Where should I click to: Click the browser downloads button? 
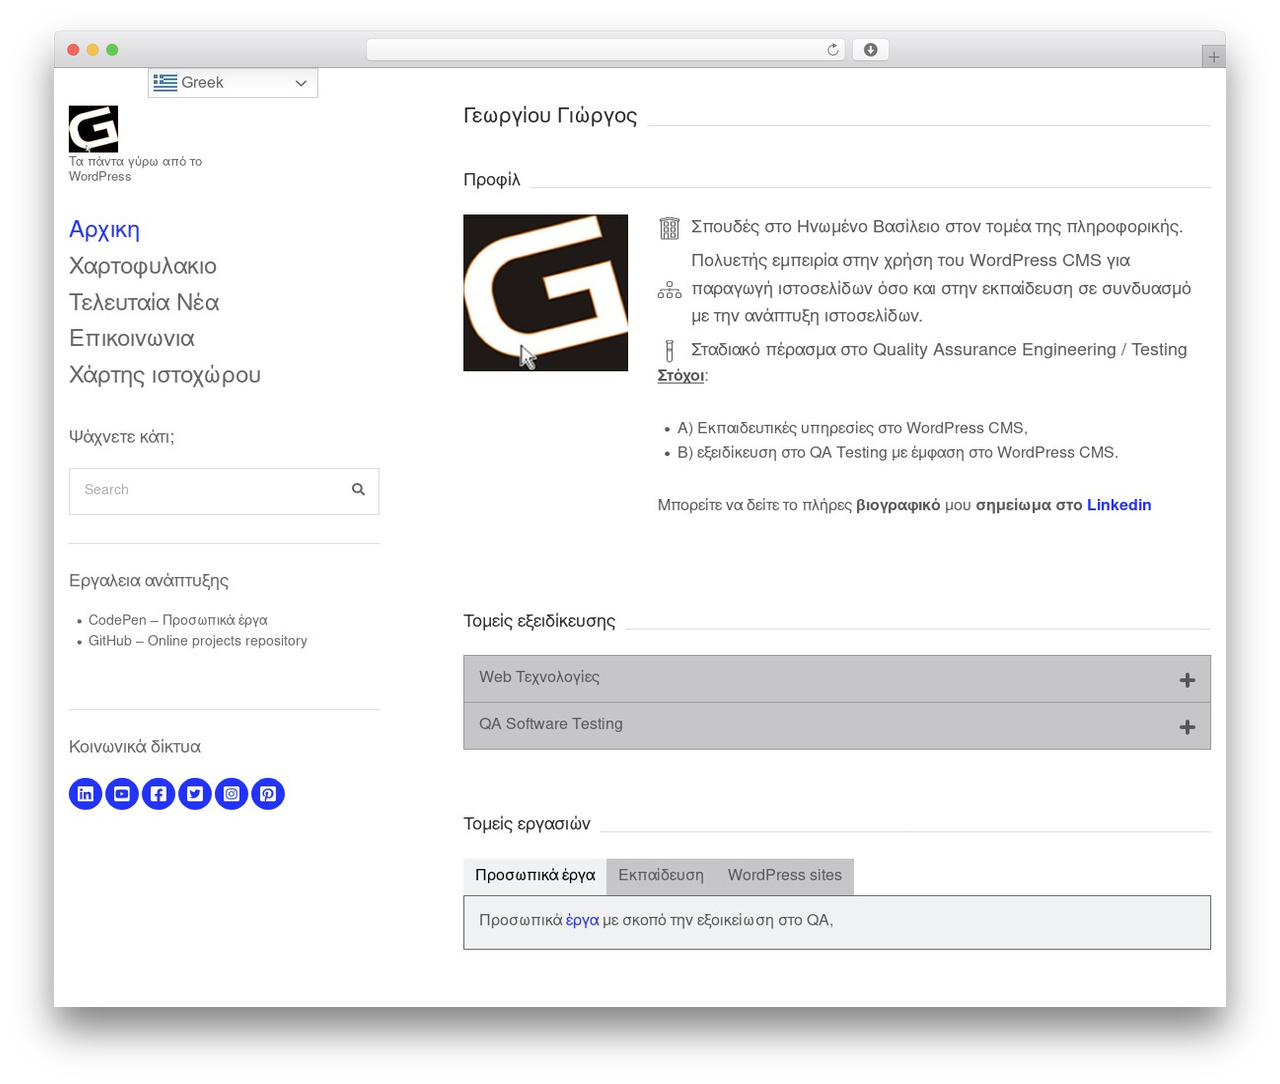(x=870, y=50)
